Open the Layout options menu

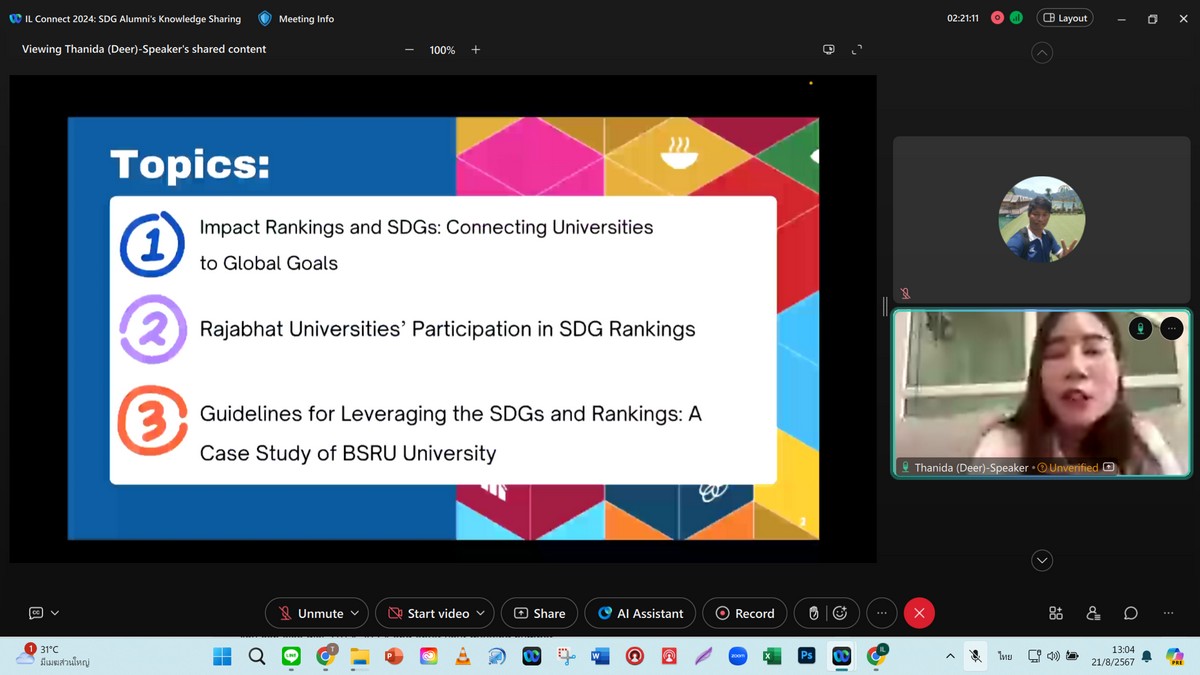tap(1065, 18)
